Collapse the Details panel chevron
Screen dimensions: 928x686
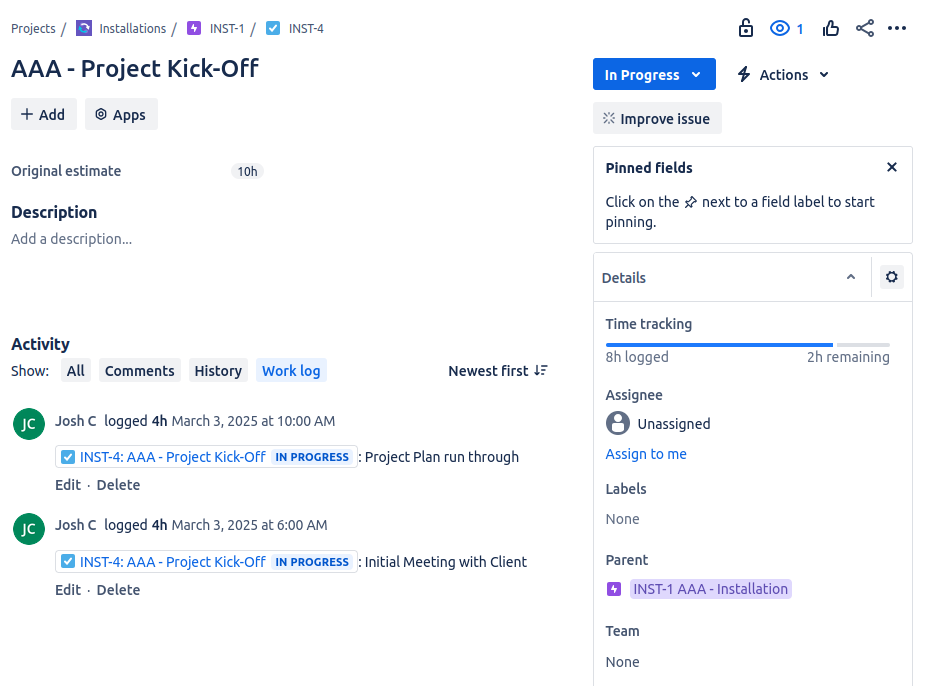pyautogui.click(x=850, y=277)
